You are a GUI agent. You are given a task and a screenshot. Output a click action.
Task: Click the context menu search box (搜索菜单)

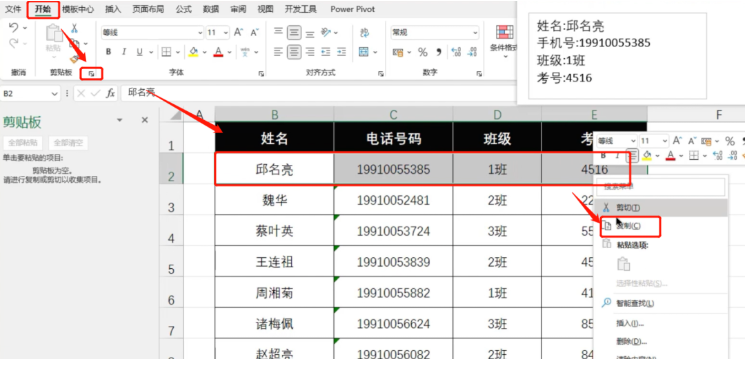pyautogui.click(x=661, y=186)
